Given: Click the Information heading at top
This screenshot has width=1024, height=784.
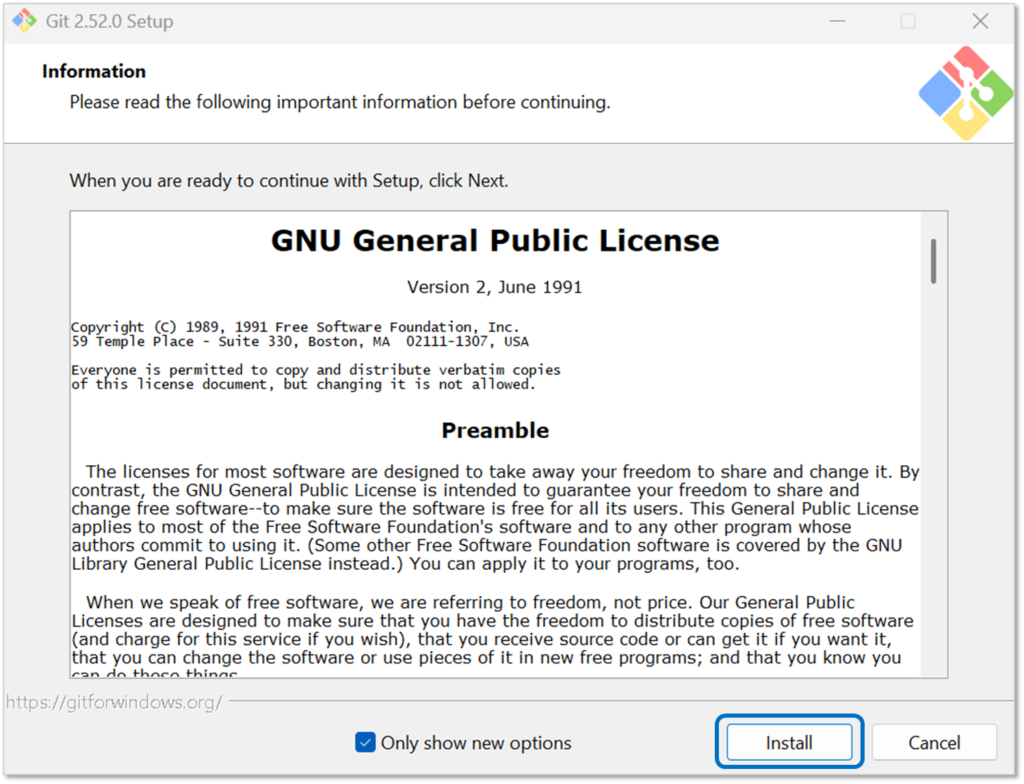Looking at the screenshot, I should coord(94,71).
